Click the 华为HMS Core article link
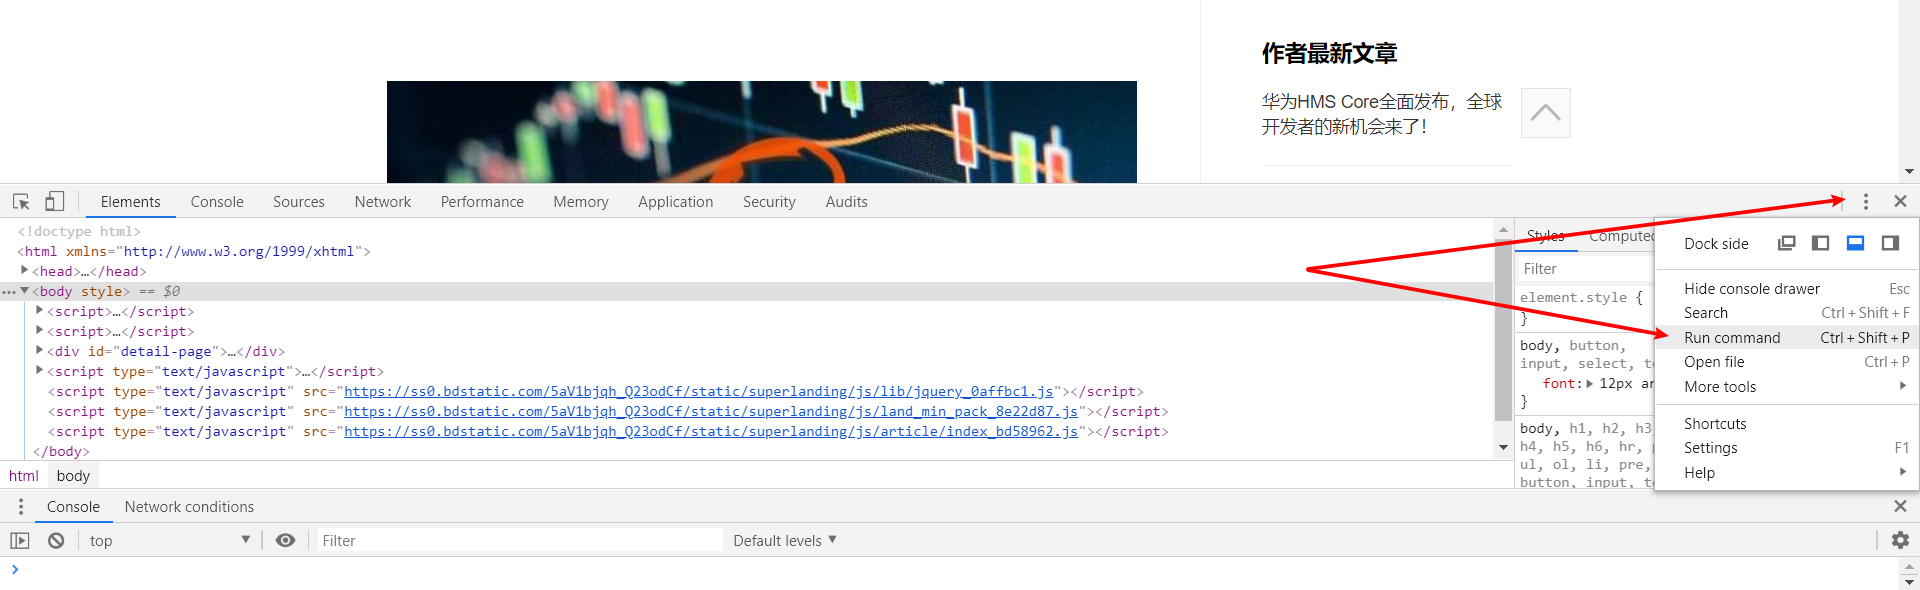This screenshot has width=1920, height=590. (x=1382, y=114)
